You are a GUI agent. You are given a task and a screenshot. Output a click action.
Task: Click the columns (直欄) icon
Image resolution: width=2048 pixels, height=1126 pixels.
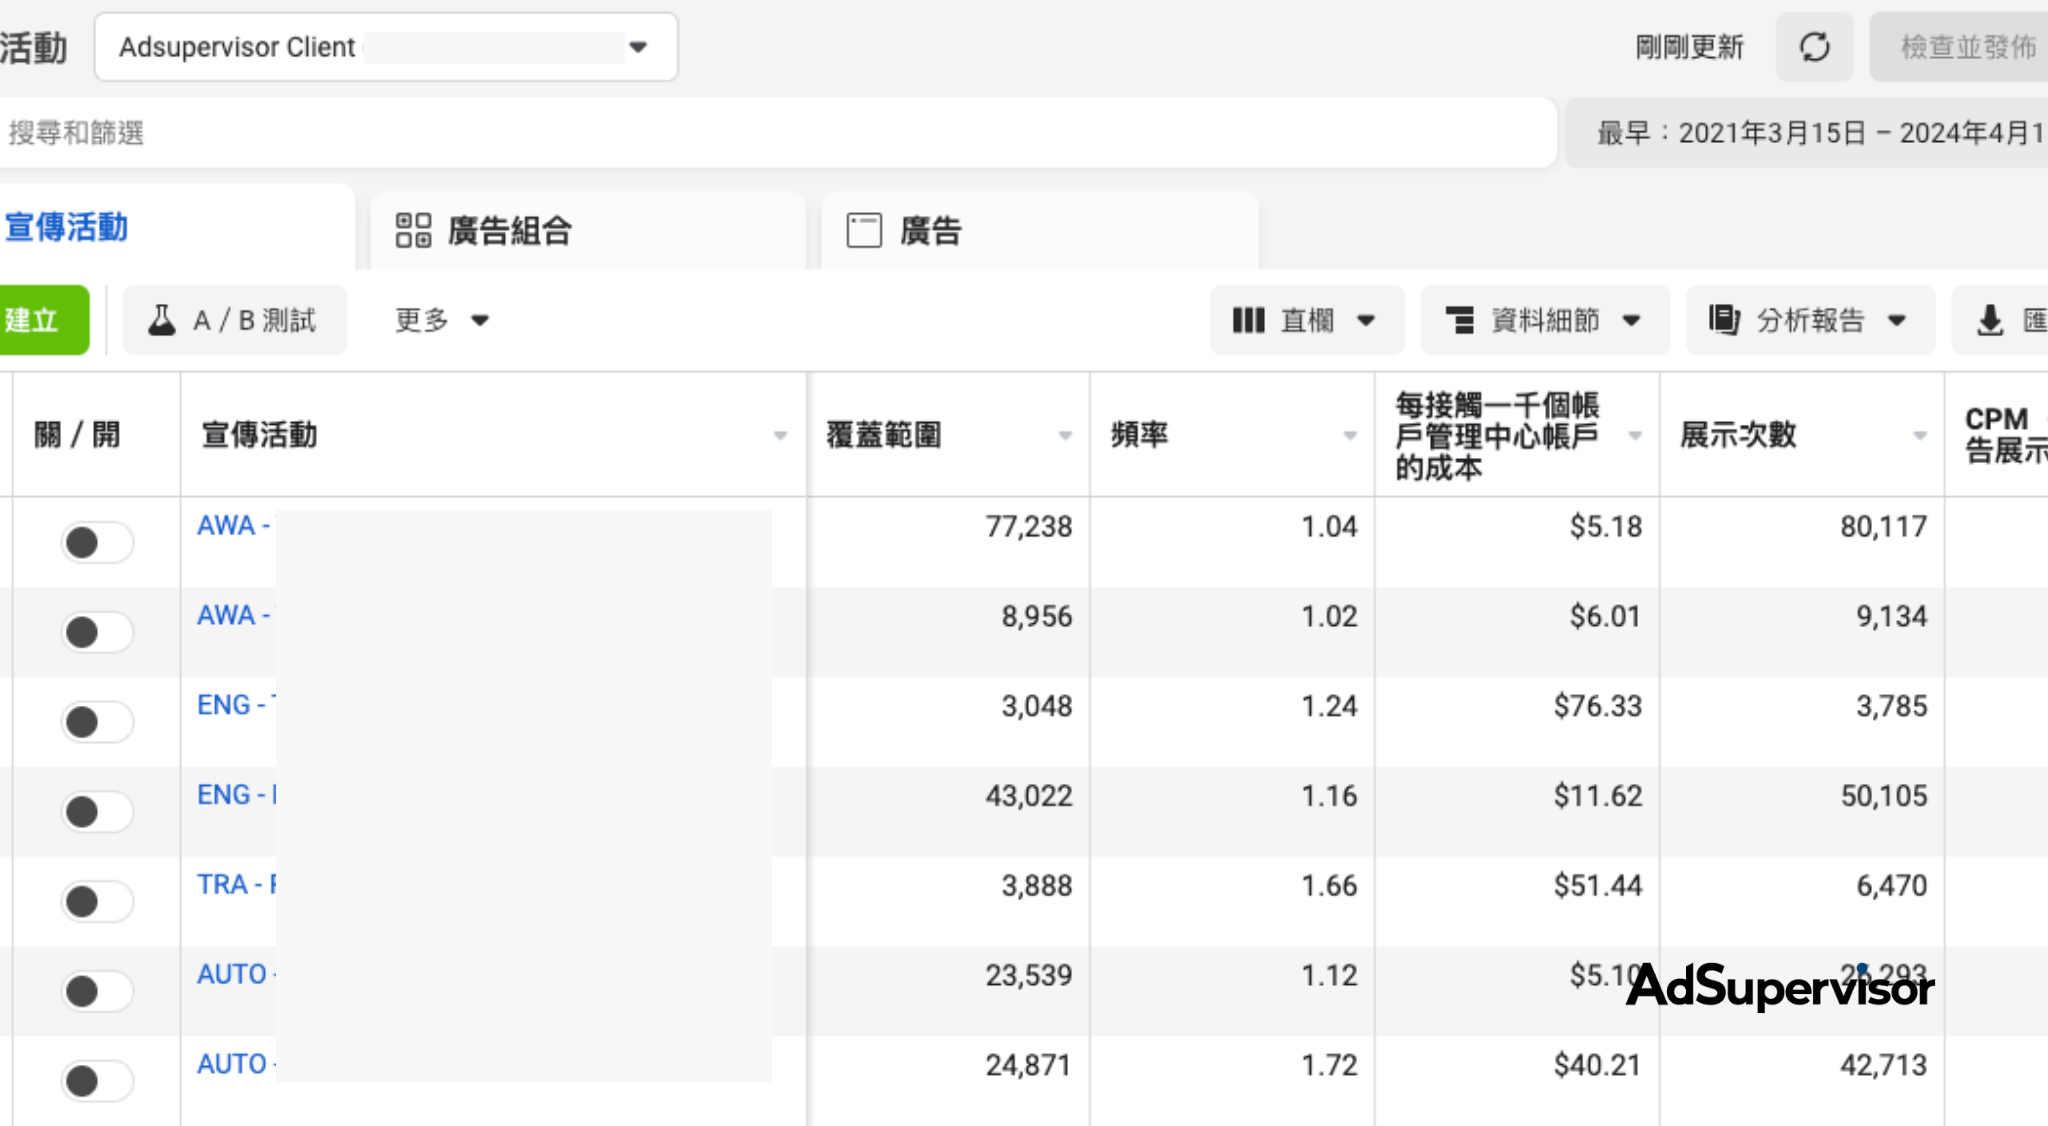[x=1248, y=320]
